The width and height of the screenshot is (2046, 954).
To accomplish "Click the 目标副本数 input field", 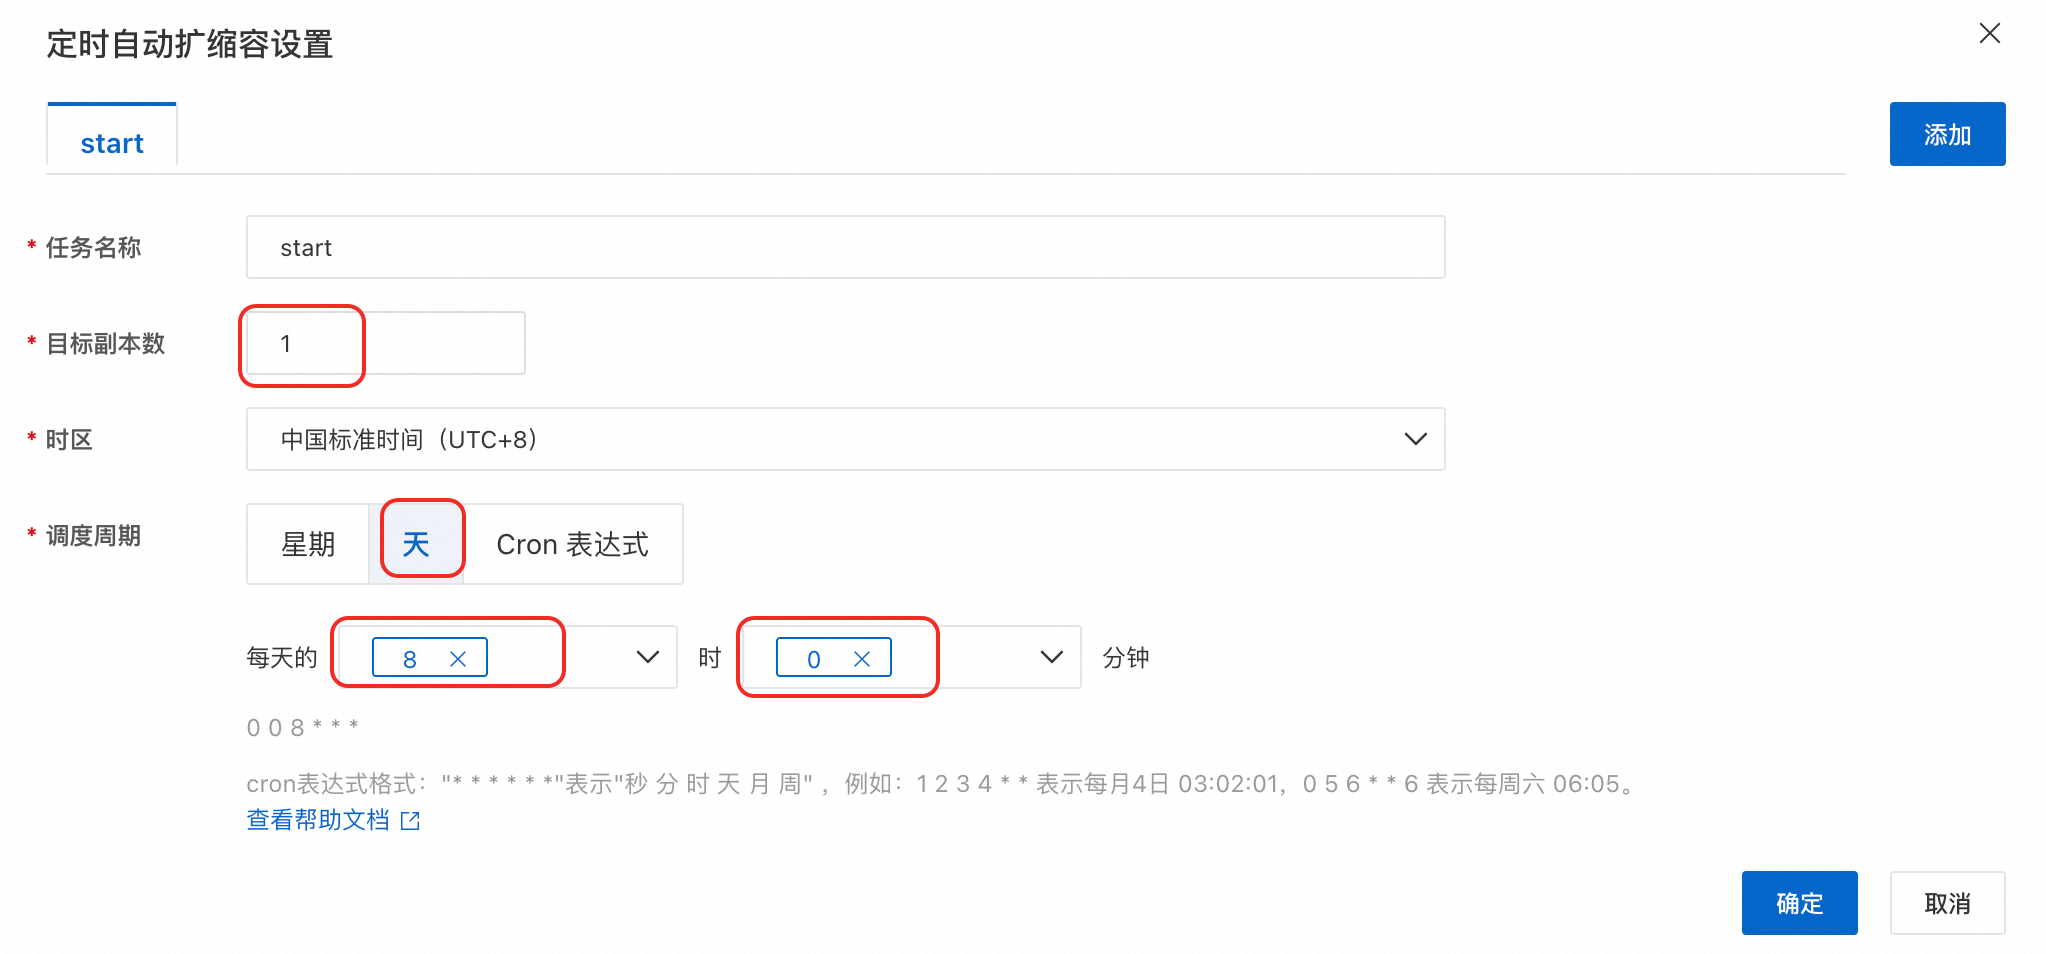I will point(385,343).
